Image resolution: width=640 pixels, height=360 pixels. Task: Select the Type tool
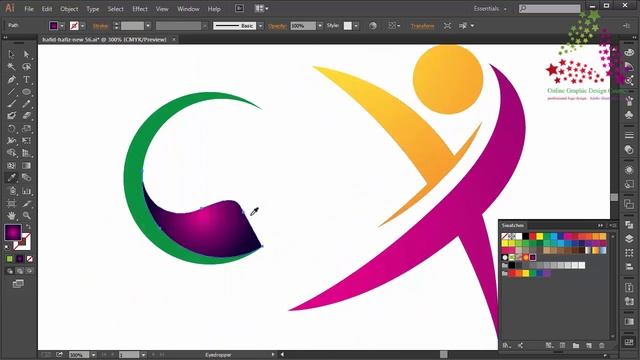(27, 80)
